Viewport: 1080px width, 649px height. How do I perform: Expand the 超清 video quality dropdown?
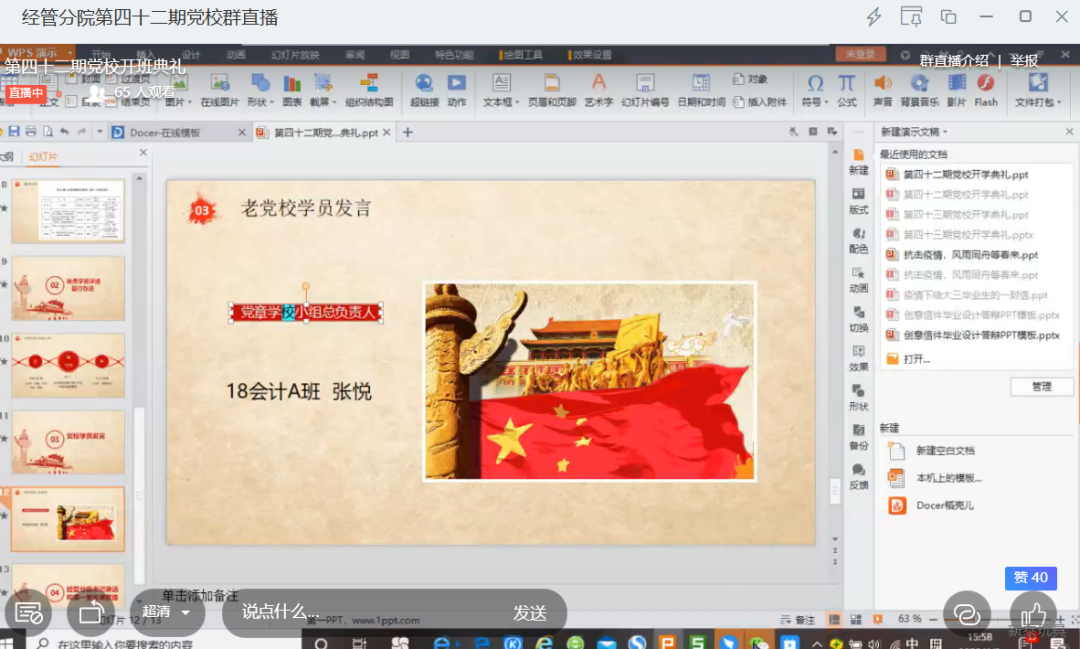pyautogui.click(x=166, y=612)
